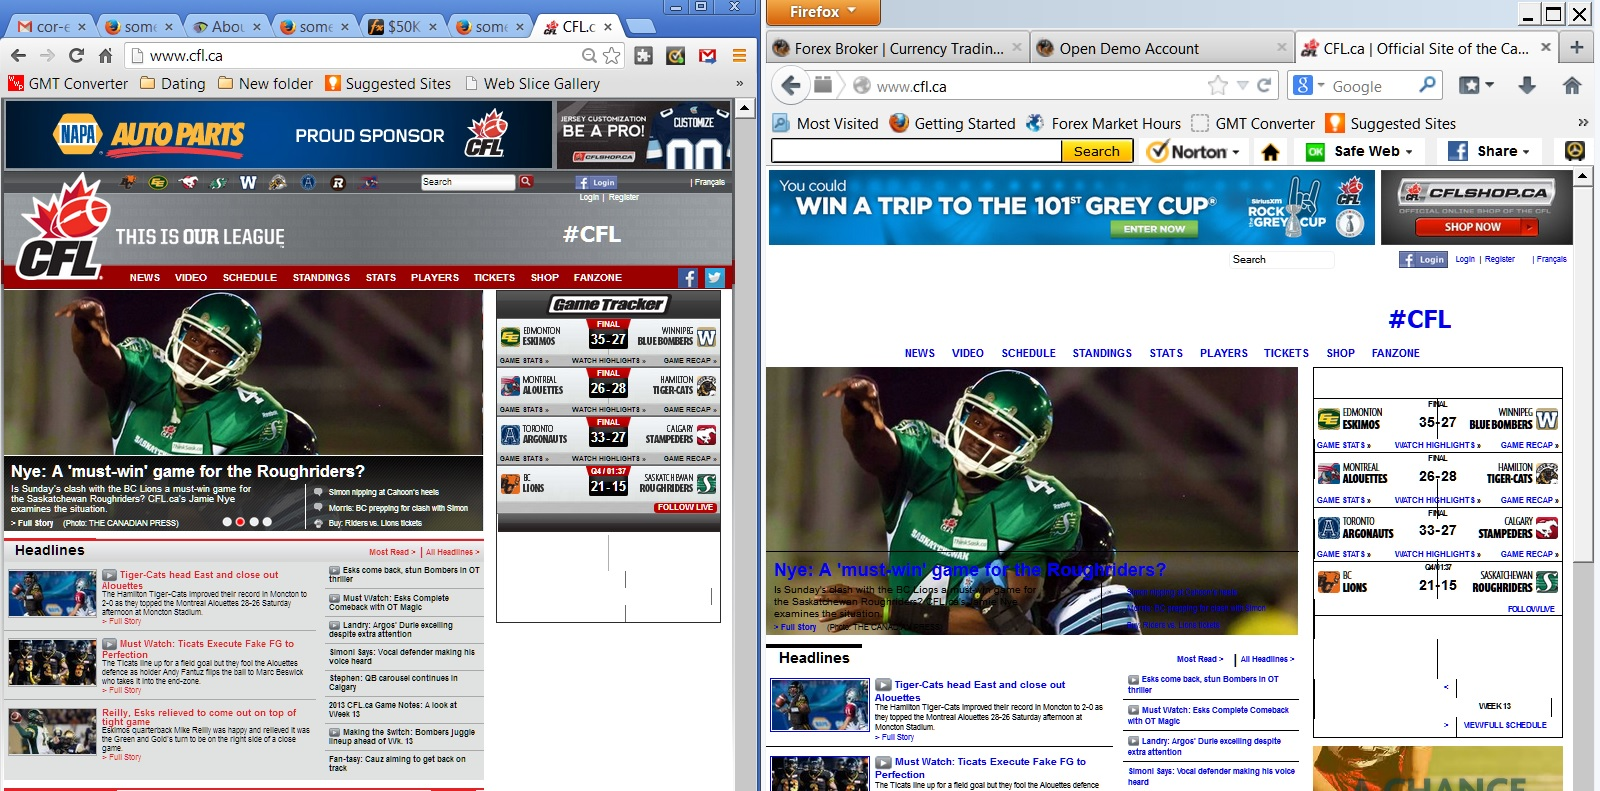
Task: Switch to the Gmail 'cor-e' tab in Chrome
Action: [52, 26]
